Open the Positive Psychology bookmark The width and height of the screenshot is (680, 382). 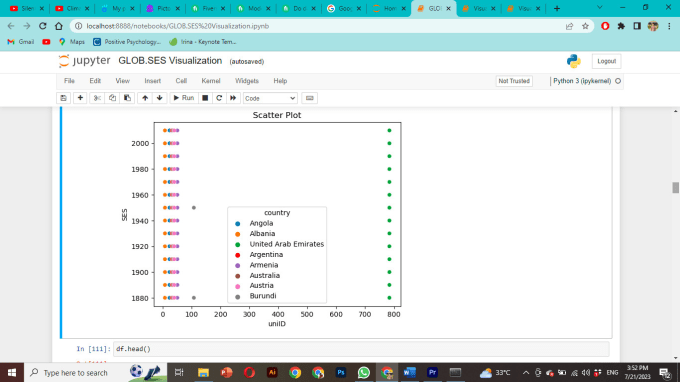coord(127,42)
